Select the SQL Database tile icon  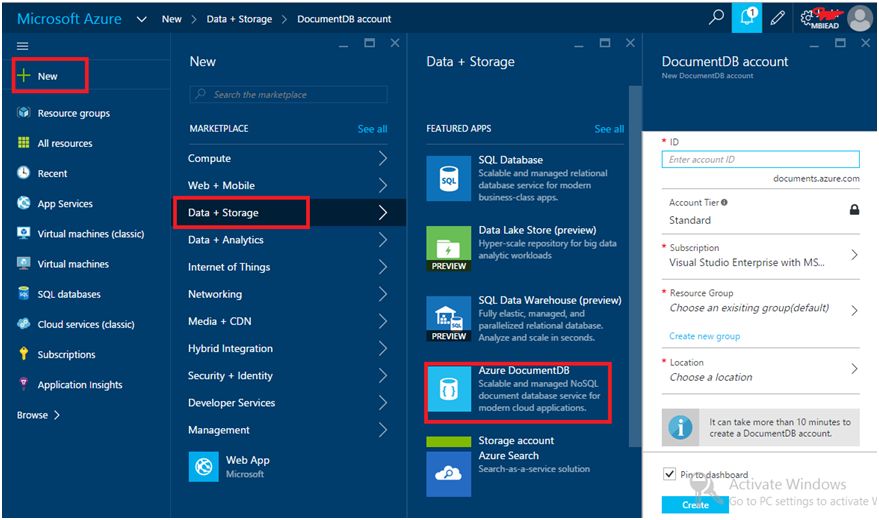point(448,179)
